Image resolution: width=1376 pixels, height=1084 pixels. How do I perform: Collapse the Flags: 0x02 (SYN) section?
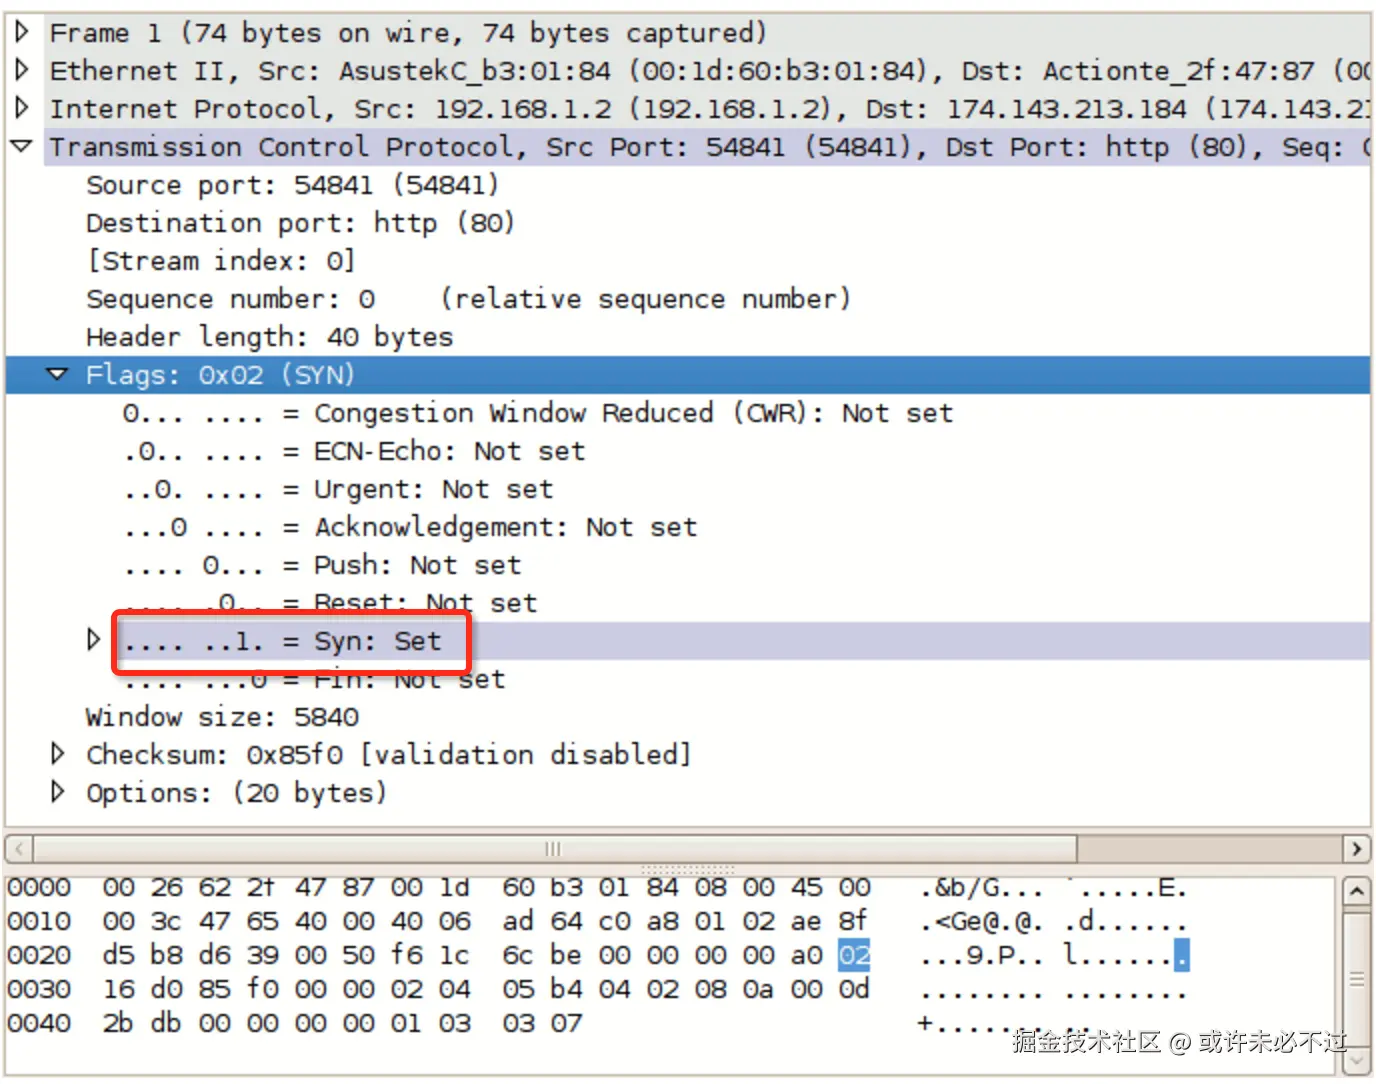click(57, 374)
